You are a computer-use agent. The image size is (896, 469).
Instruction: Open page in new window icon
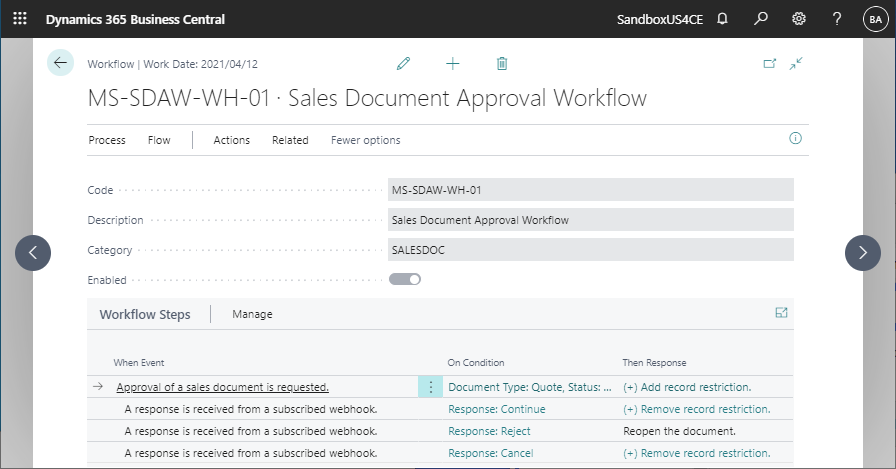click(770, 63)
